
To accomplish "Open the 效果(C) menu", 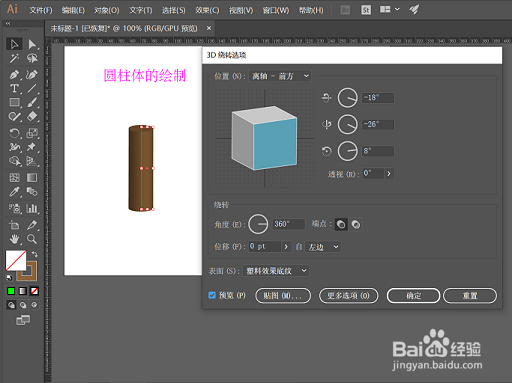I will coord(207,10).
